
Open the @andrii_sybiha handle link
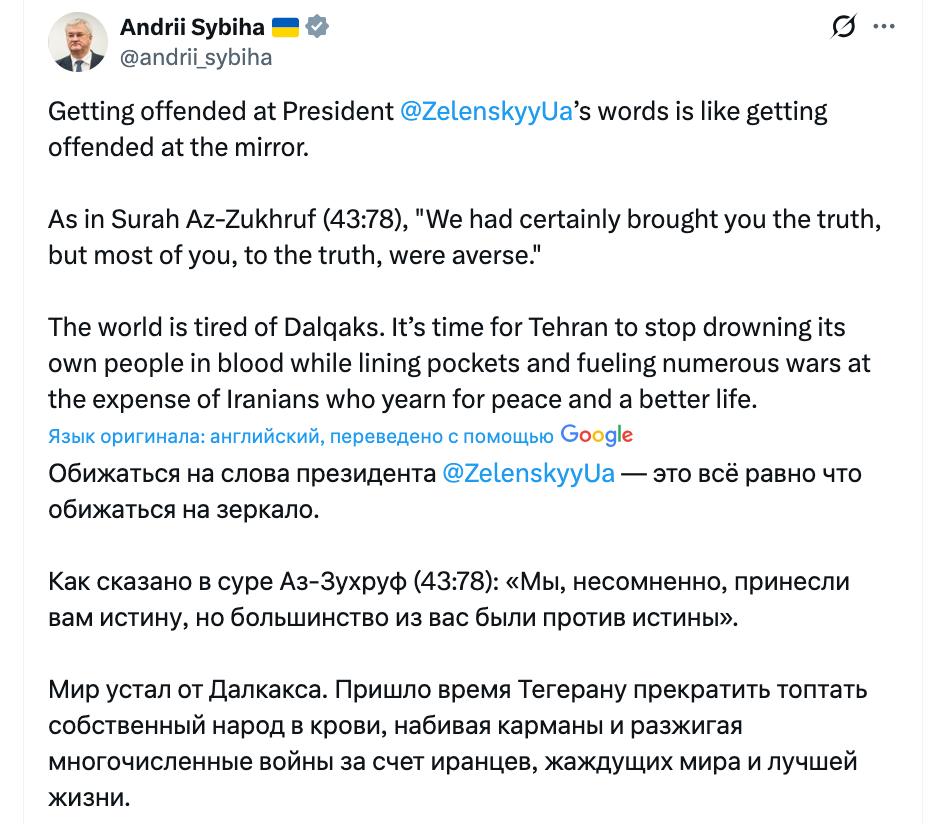[x=195, y=57]
